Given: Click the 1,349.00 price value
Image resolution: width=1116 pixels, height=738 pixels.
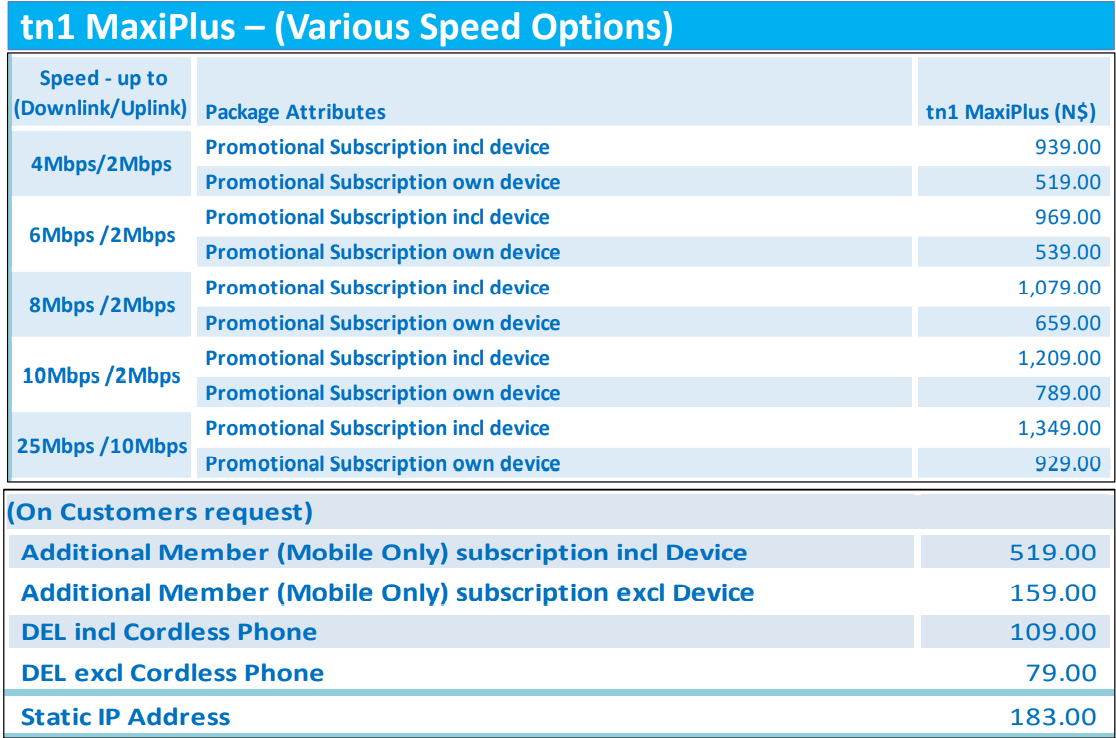Looking at the screenshot, I should pyautogui.click(x=1059, y=428).
